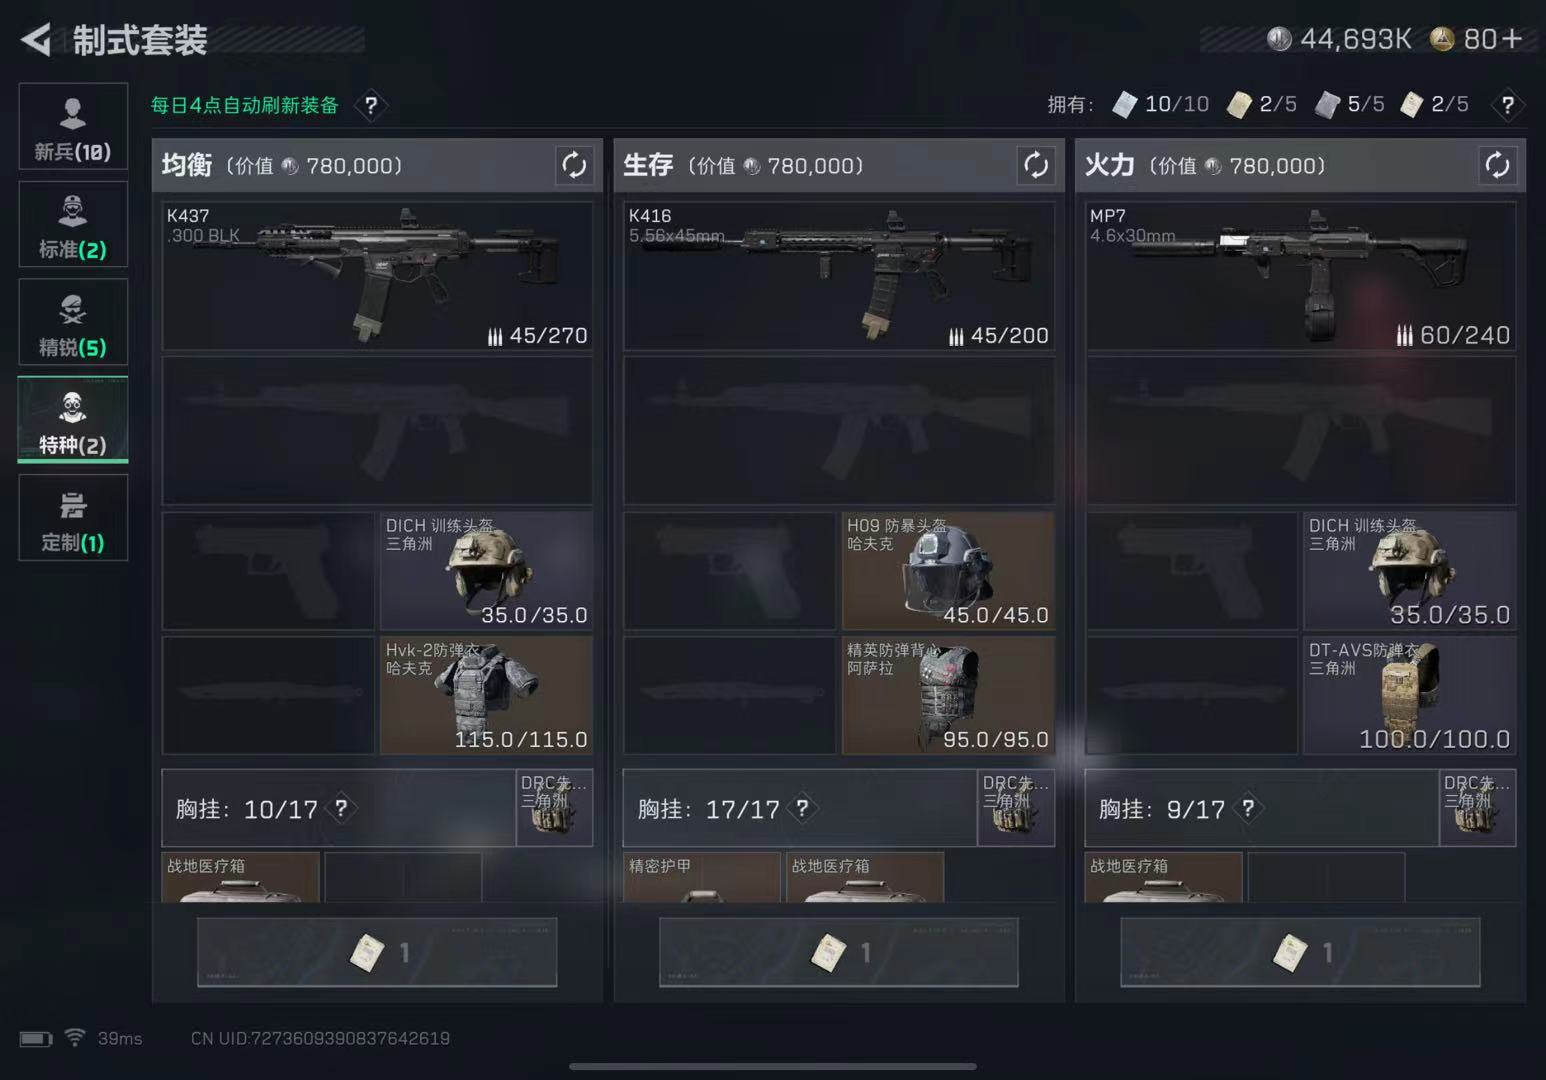Redeem 生存 set with one ticket
This screenshot has height=1080, width=1546.
click(839, 952)
